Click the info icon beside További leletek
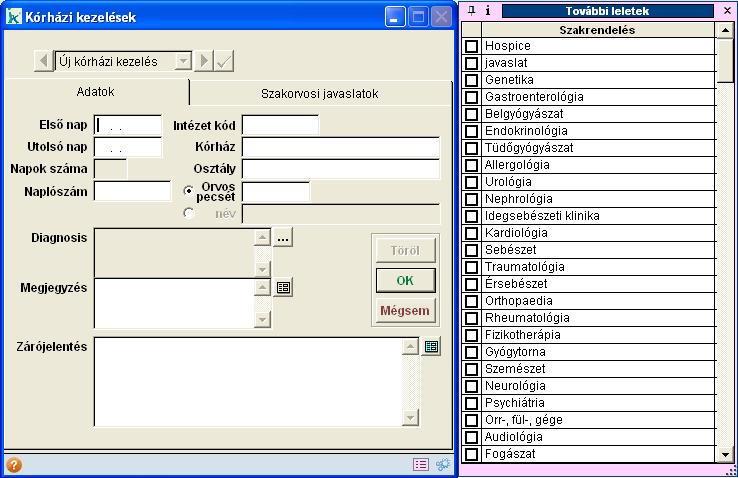This screenshot has width=738, height=478. pyautogui.click(x=487, y=11)
